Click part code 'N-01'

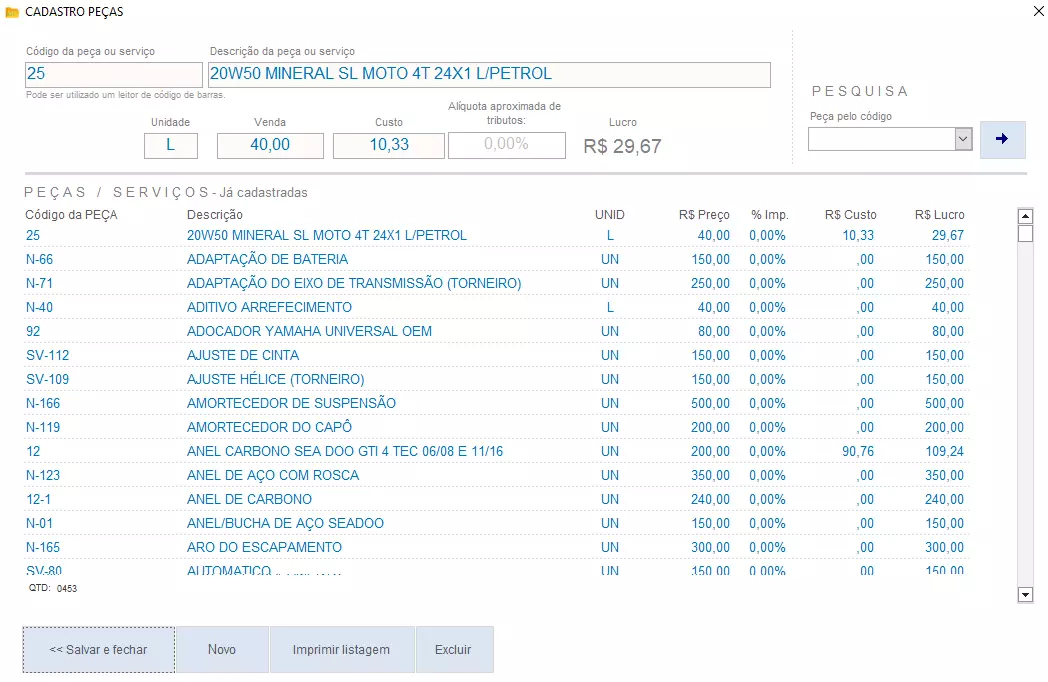(x=39, y=524)
